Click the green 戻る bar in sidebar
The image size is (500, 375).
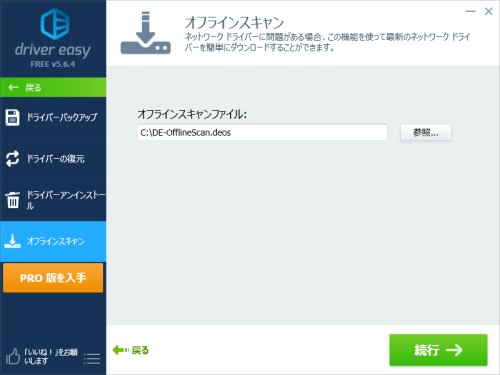point(53,88)
